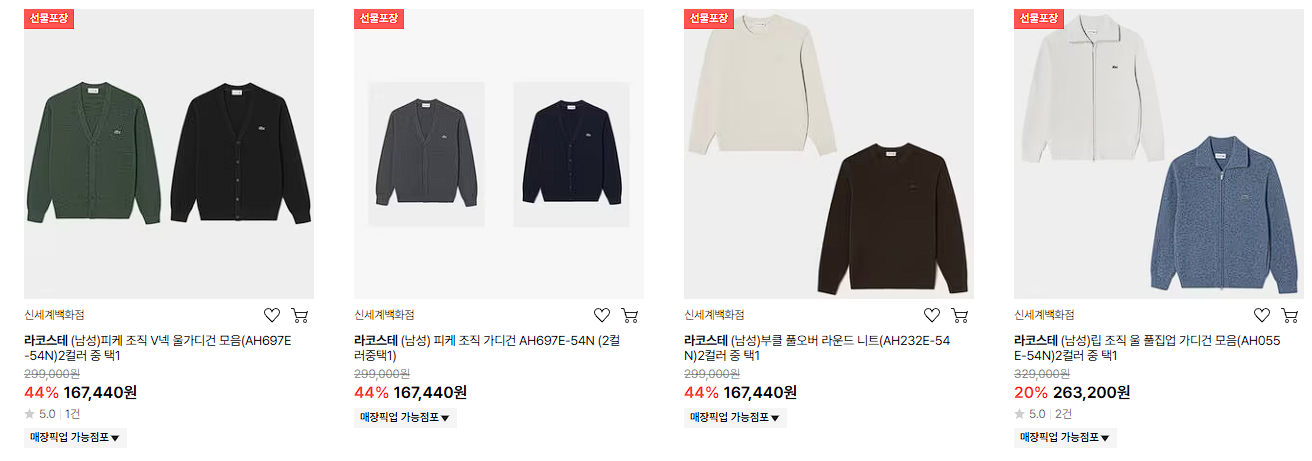Viewport: 1312px width, 461px height.
Task: Add rib zip-up cardigan AH055E to cart
Action: (x=1289, y=315)
